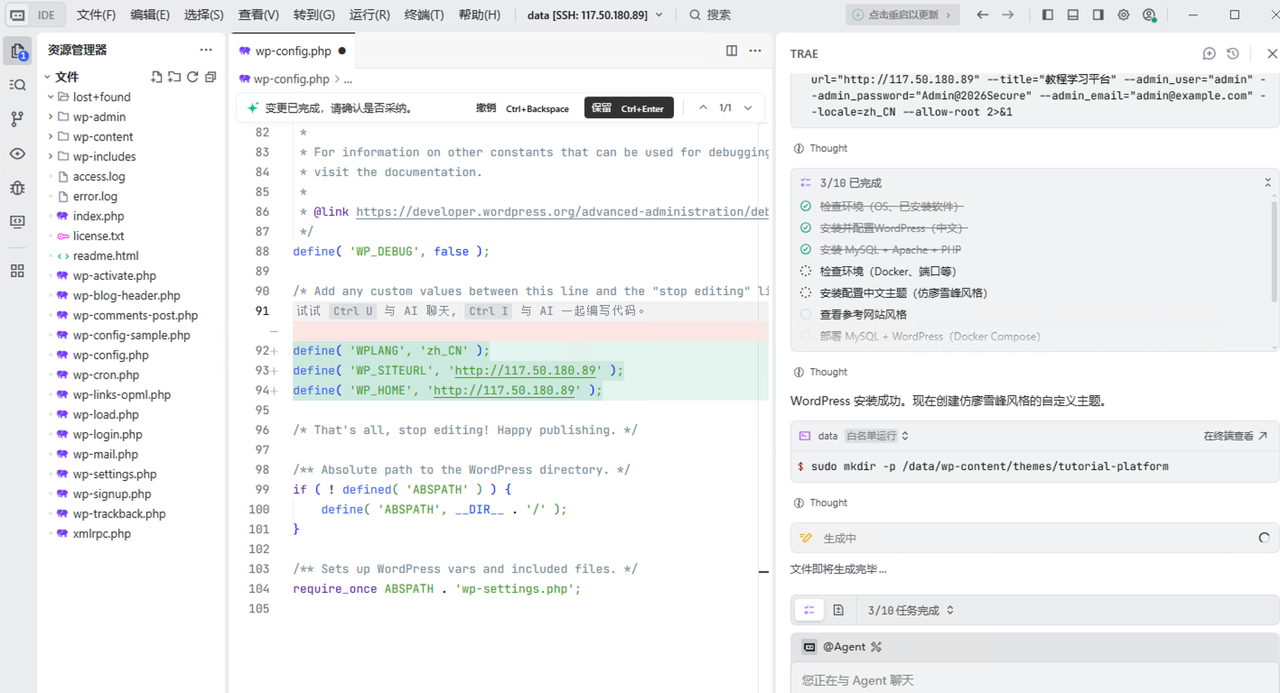Open the Source Control branch icon

pos(18,119)
